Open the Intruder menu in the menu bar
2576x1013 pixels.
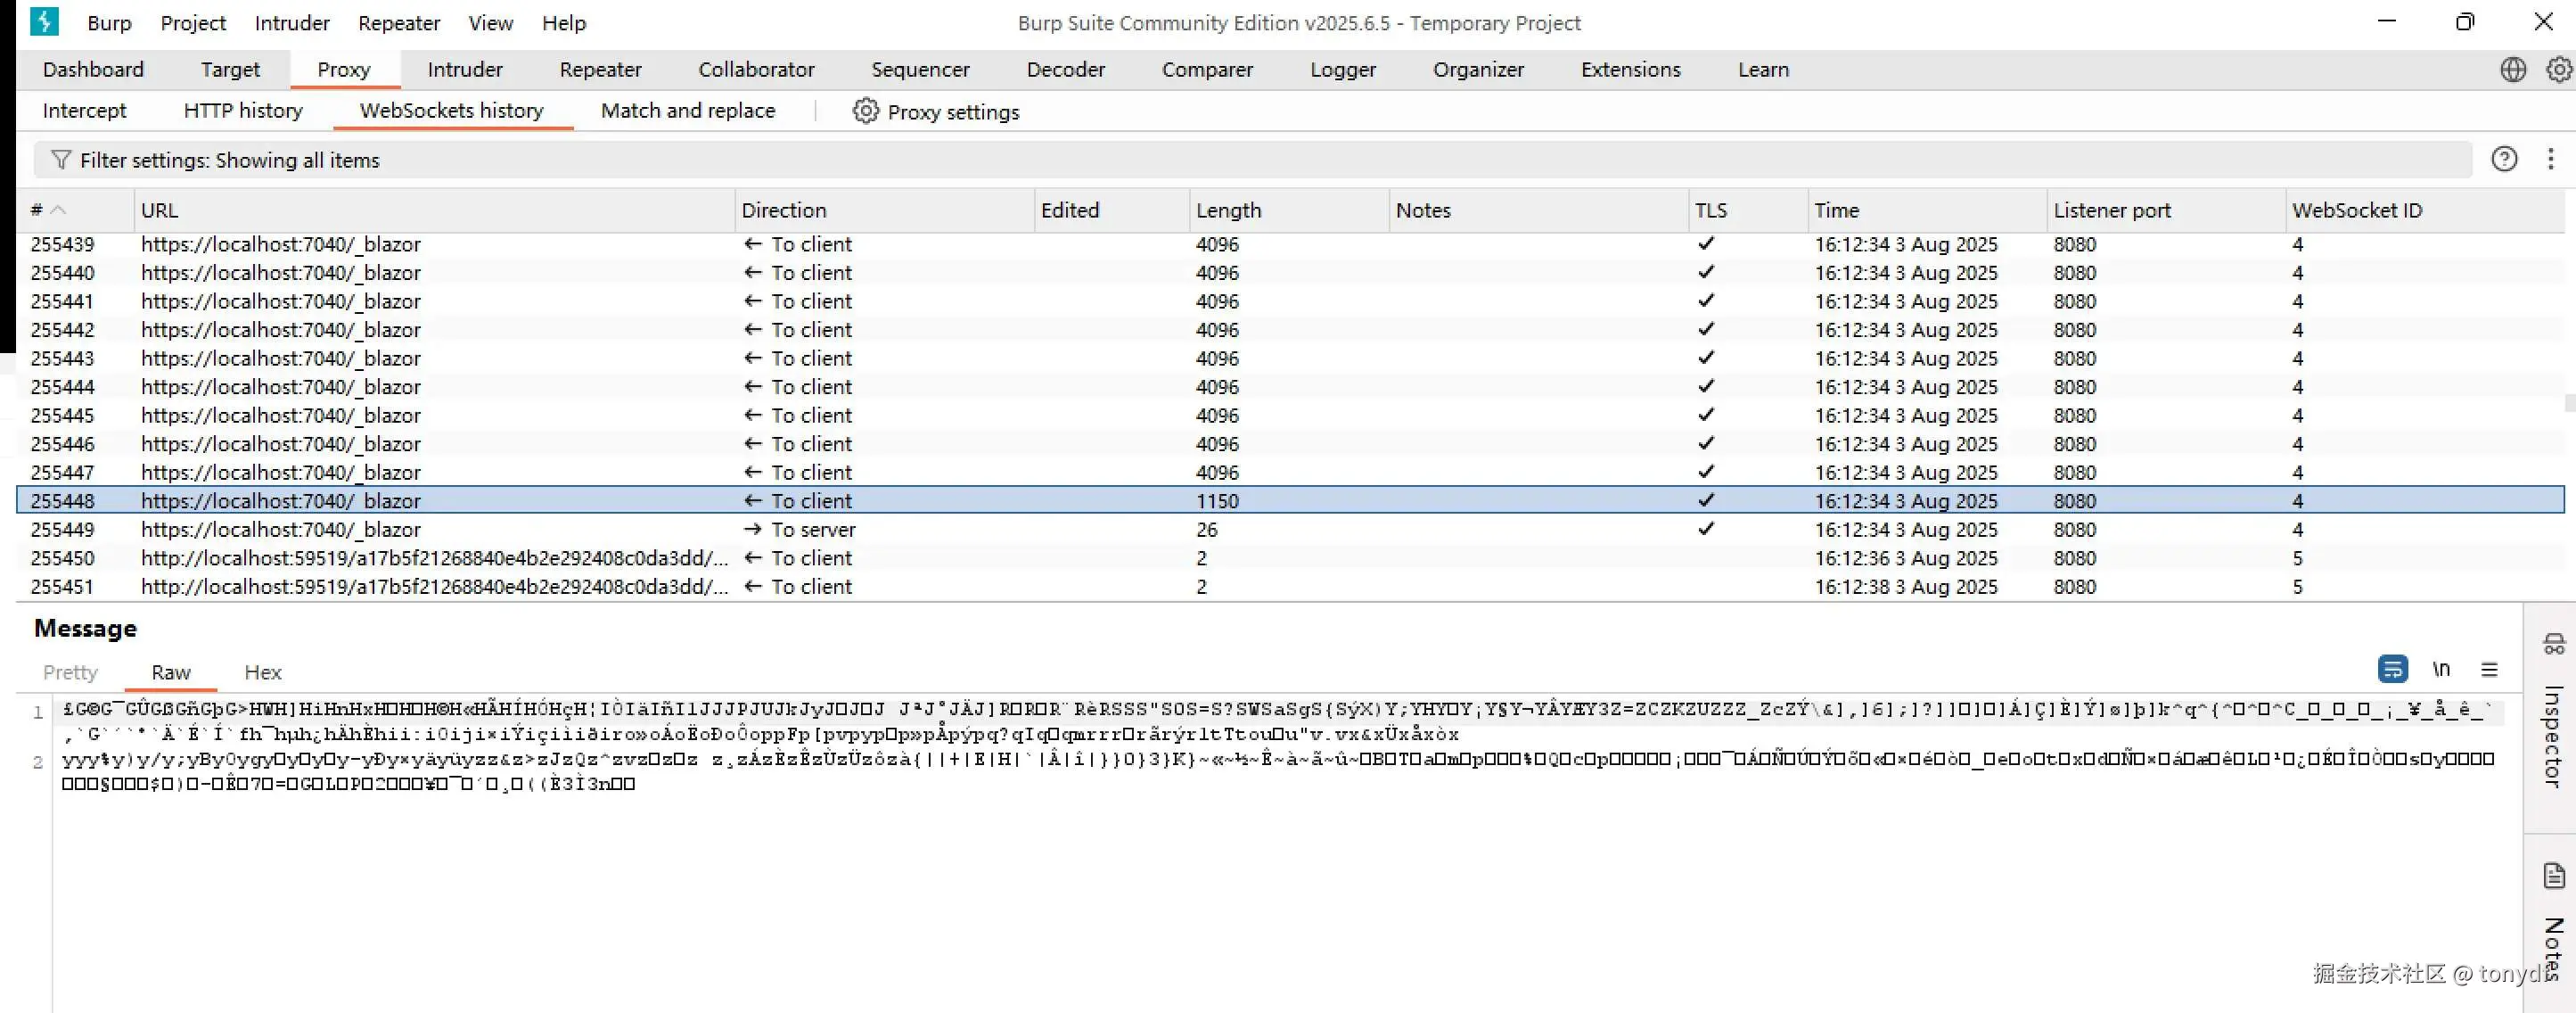(291, 23)
